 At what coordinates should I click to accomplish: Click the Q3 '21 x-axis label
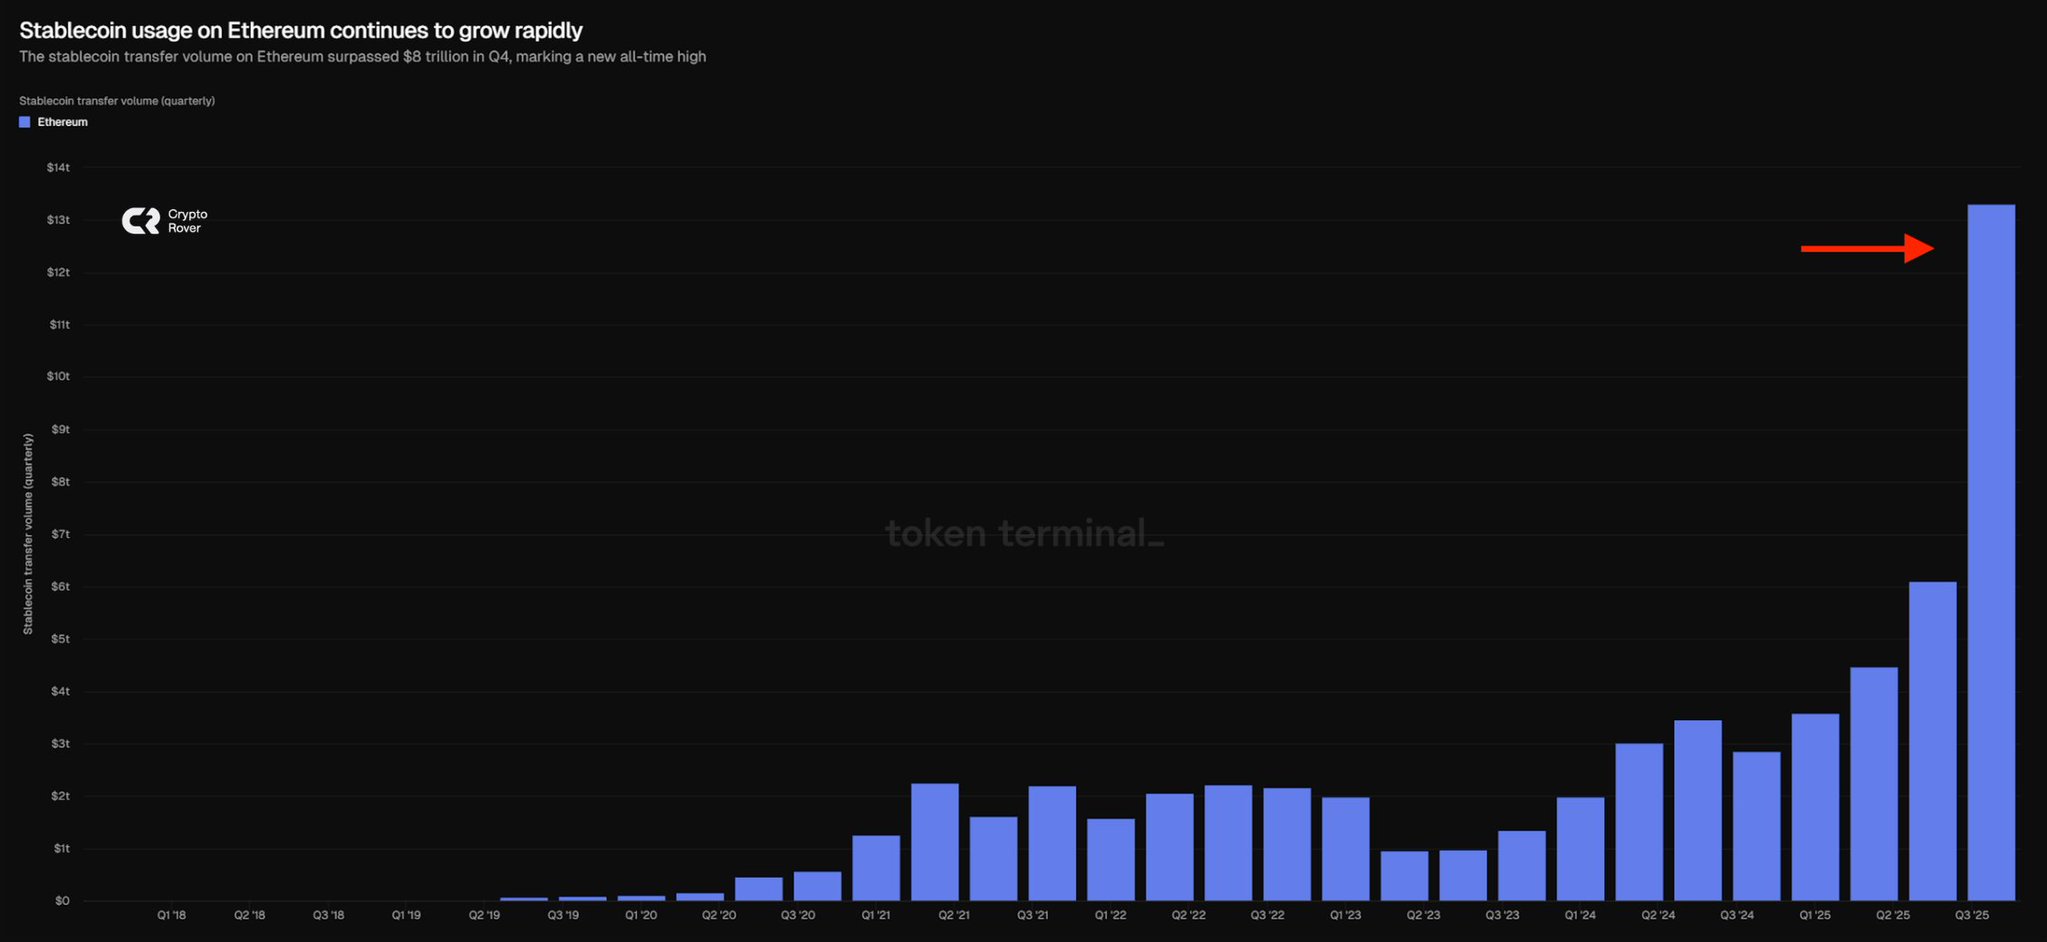1033,915
